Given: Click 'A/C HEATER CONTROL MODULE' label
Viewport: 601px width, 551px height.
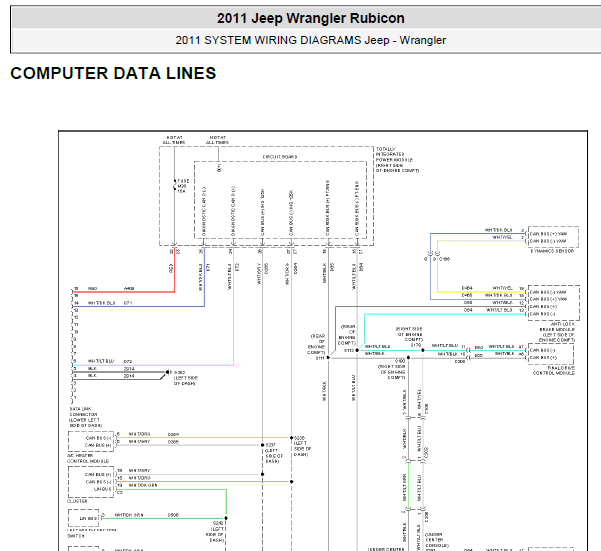Looking at the screenshot, I should [x=88, y=458].
